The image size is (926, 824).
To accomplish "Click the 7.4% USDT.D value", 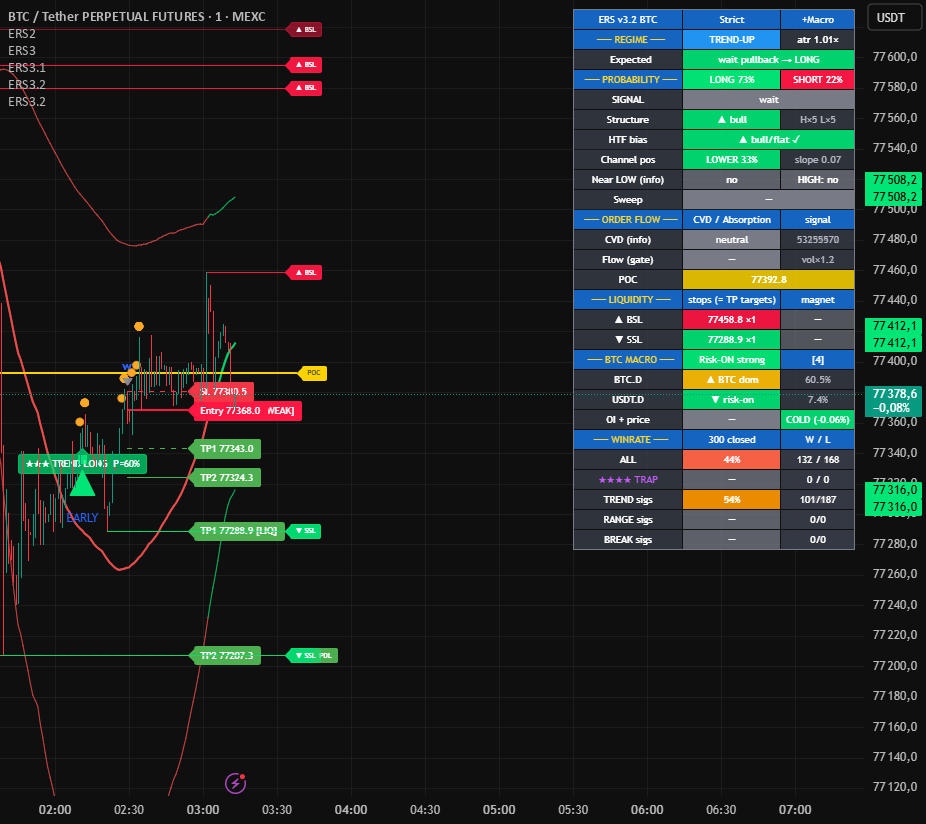I will coord(818,400).
